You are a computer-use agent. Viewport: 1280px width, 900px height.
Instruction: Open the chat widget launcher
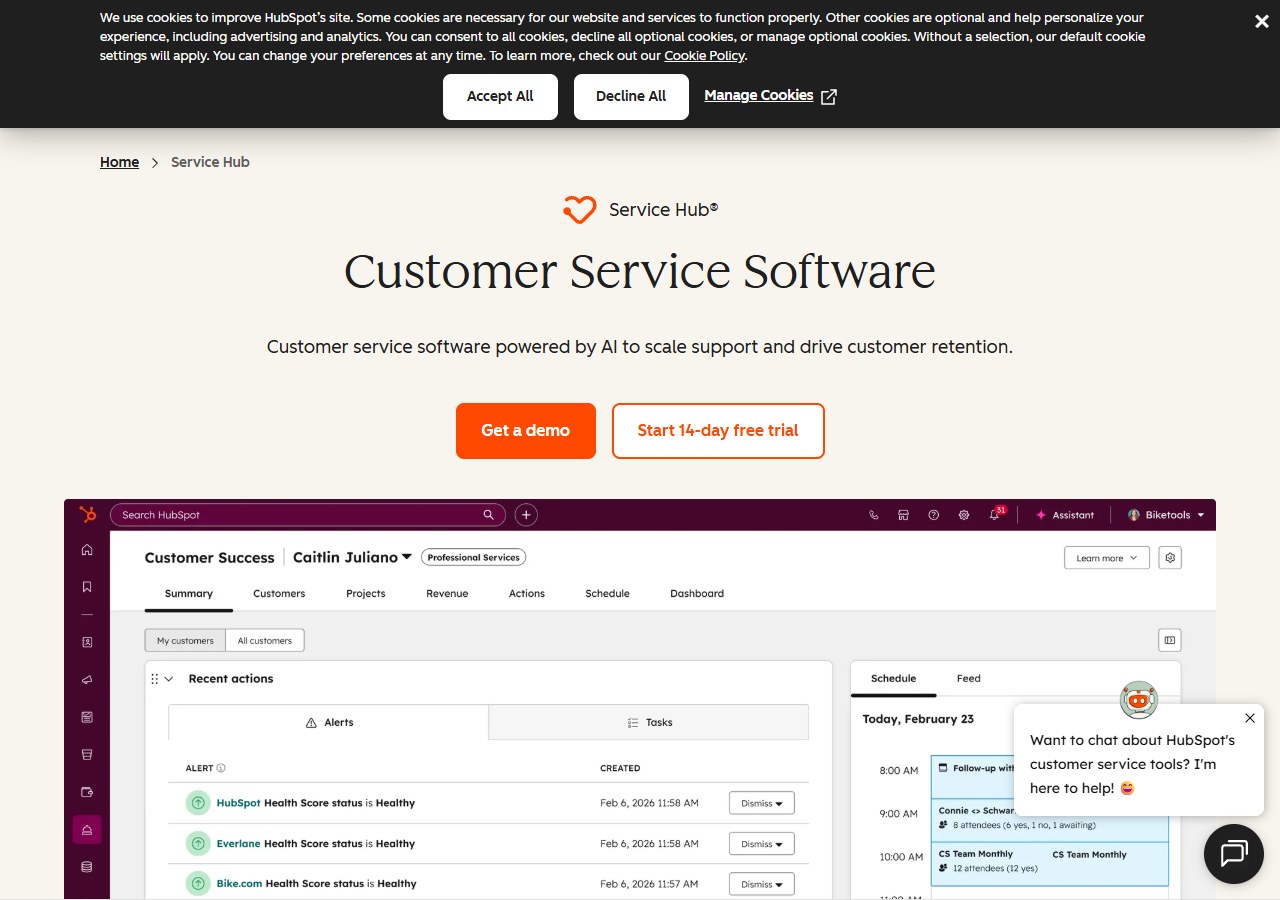tap(1234, 854)
